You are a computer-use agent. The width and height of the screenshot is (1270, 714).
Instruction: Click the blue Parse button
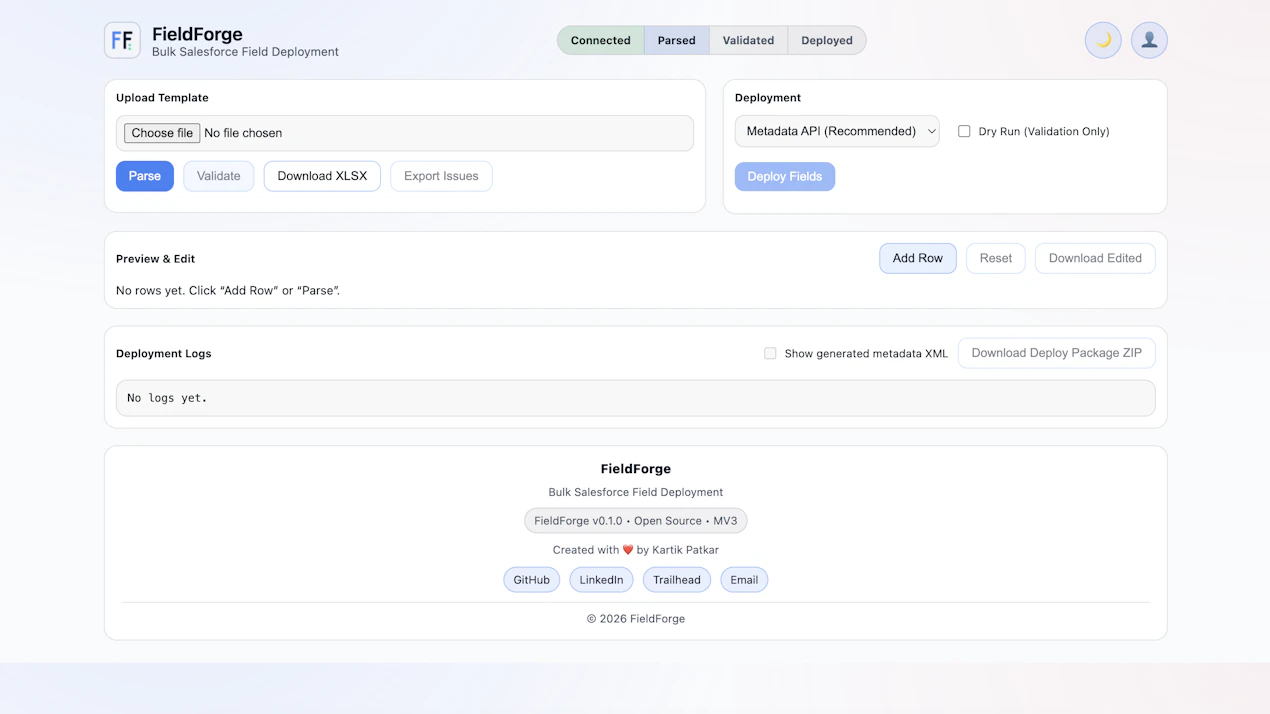(145, 176)
